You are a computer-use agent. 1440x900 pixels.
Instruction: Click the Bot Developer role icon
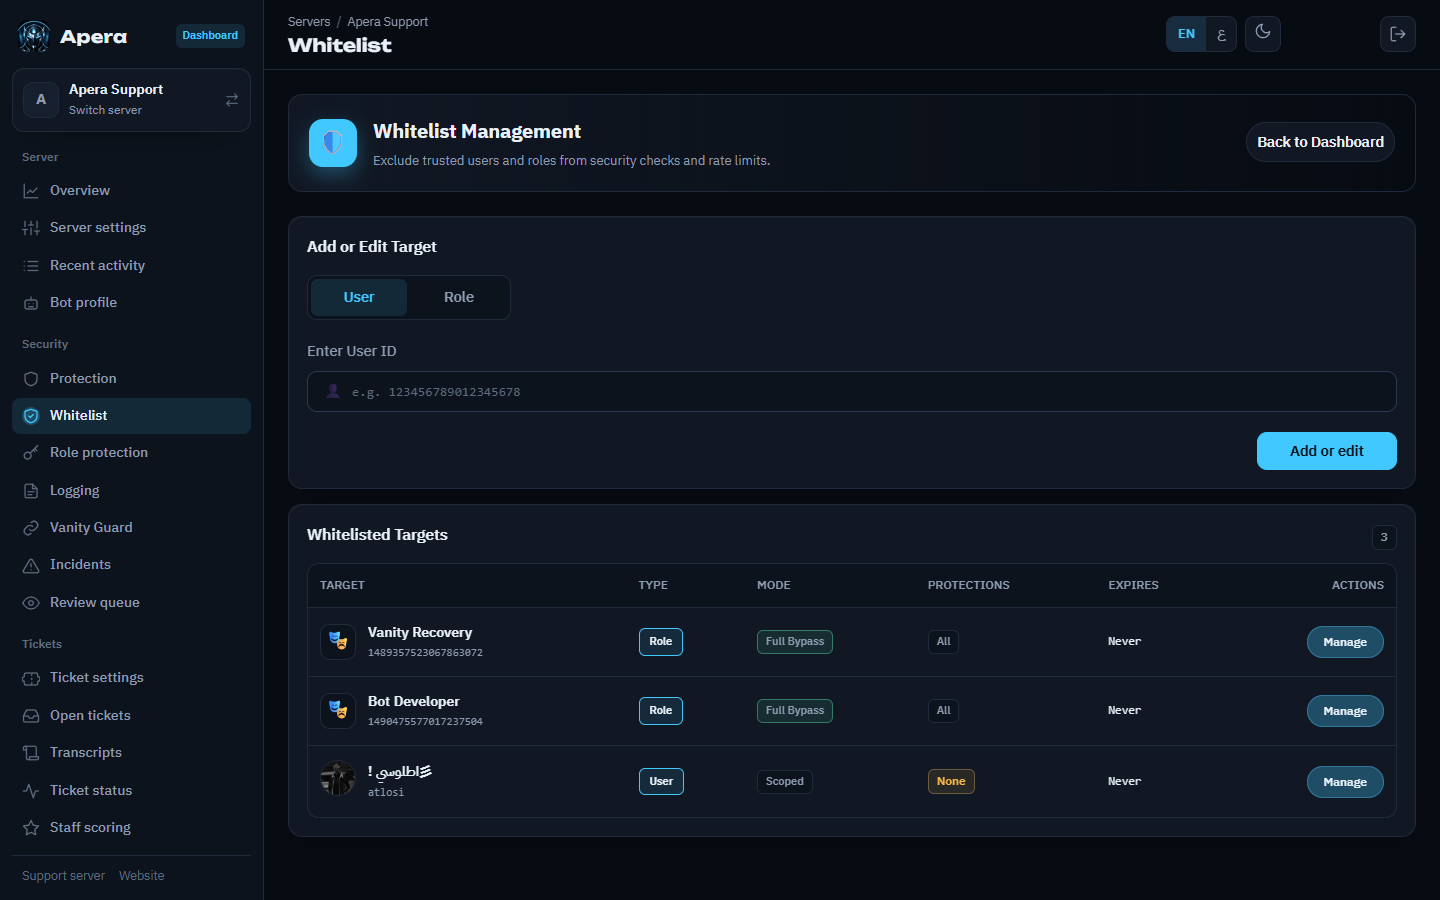(x=338, y=711)
